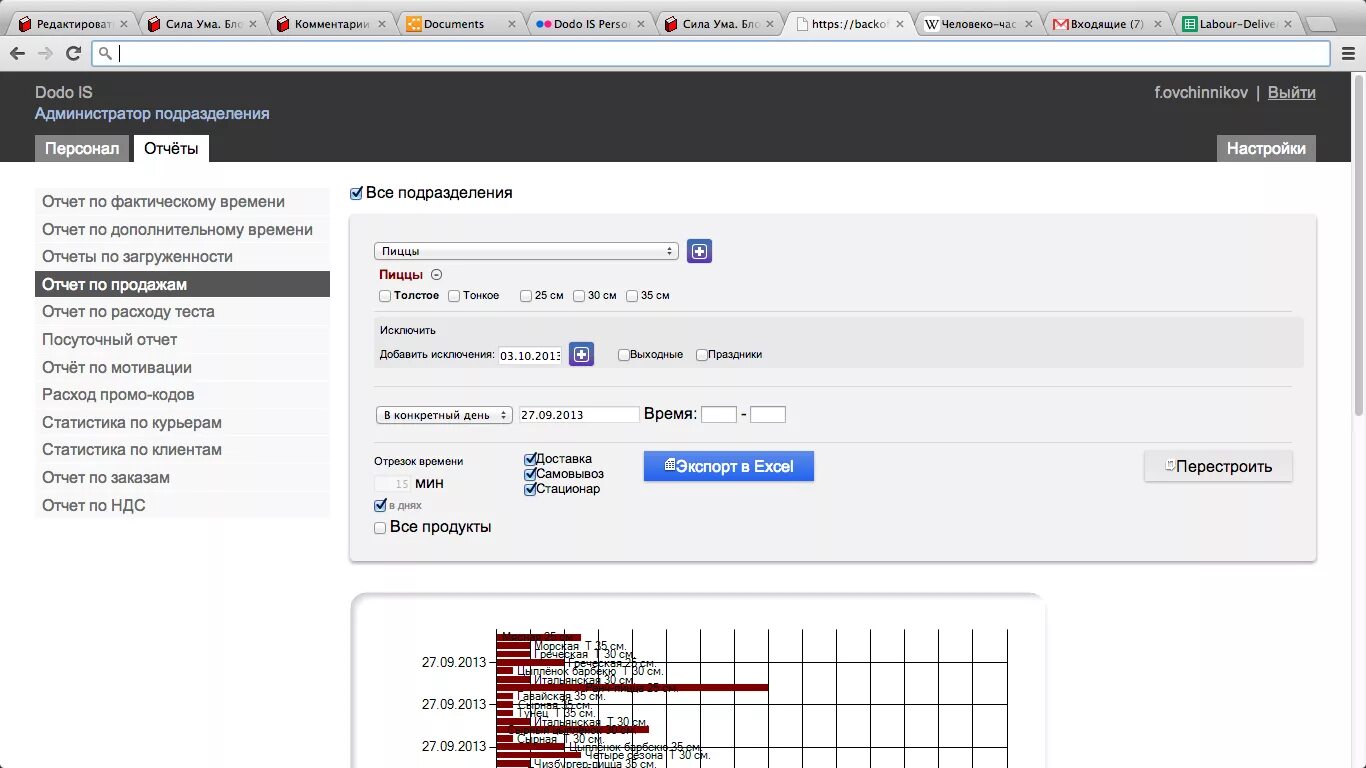Viewport: 1366px width, 768px height.
Task: Go back using the browser back arrow
Action: tap(17, 54)
